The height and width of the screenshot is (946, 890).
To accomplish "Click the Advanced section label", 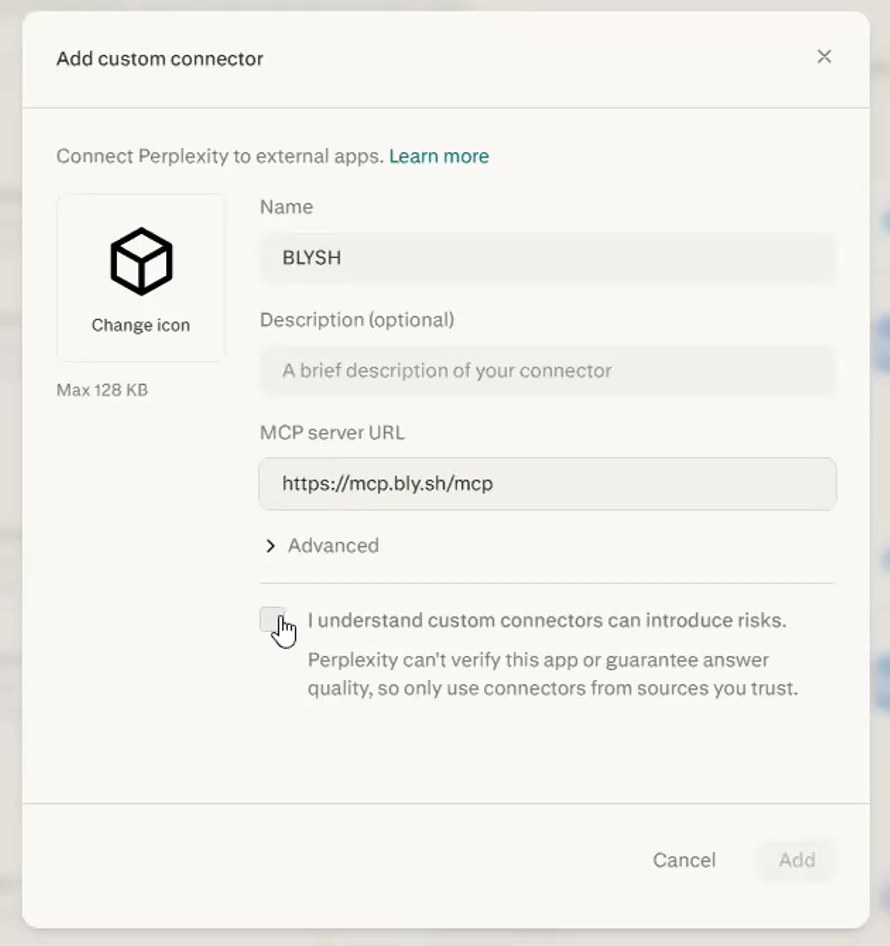I will tap(333, 545).
